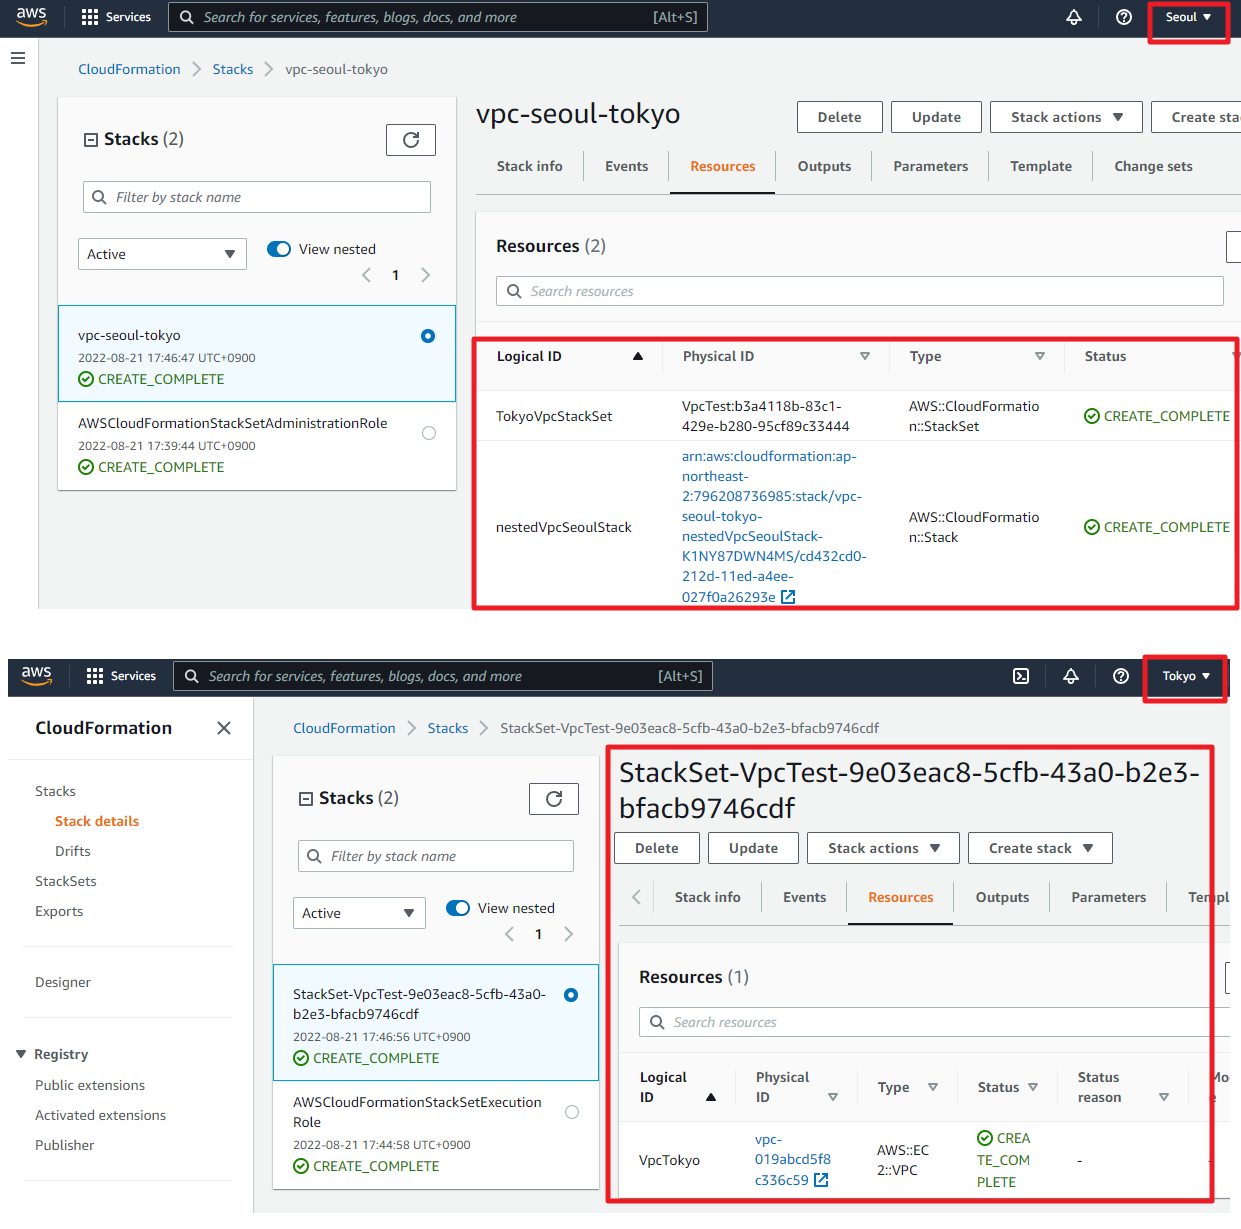The image size is (1241, 1229).
Task: Go to previous stacks page in Seoul console
Action: click(x=366, y=275)
